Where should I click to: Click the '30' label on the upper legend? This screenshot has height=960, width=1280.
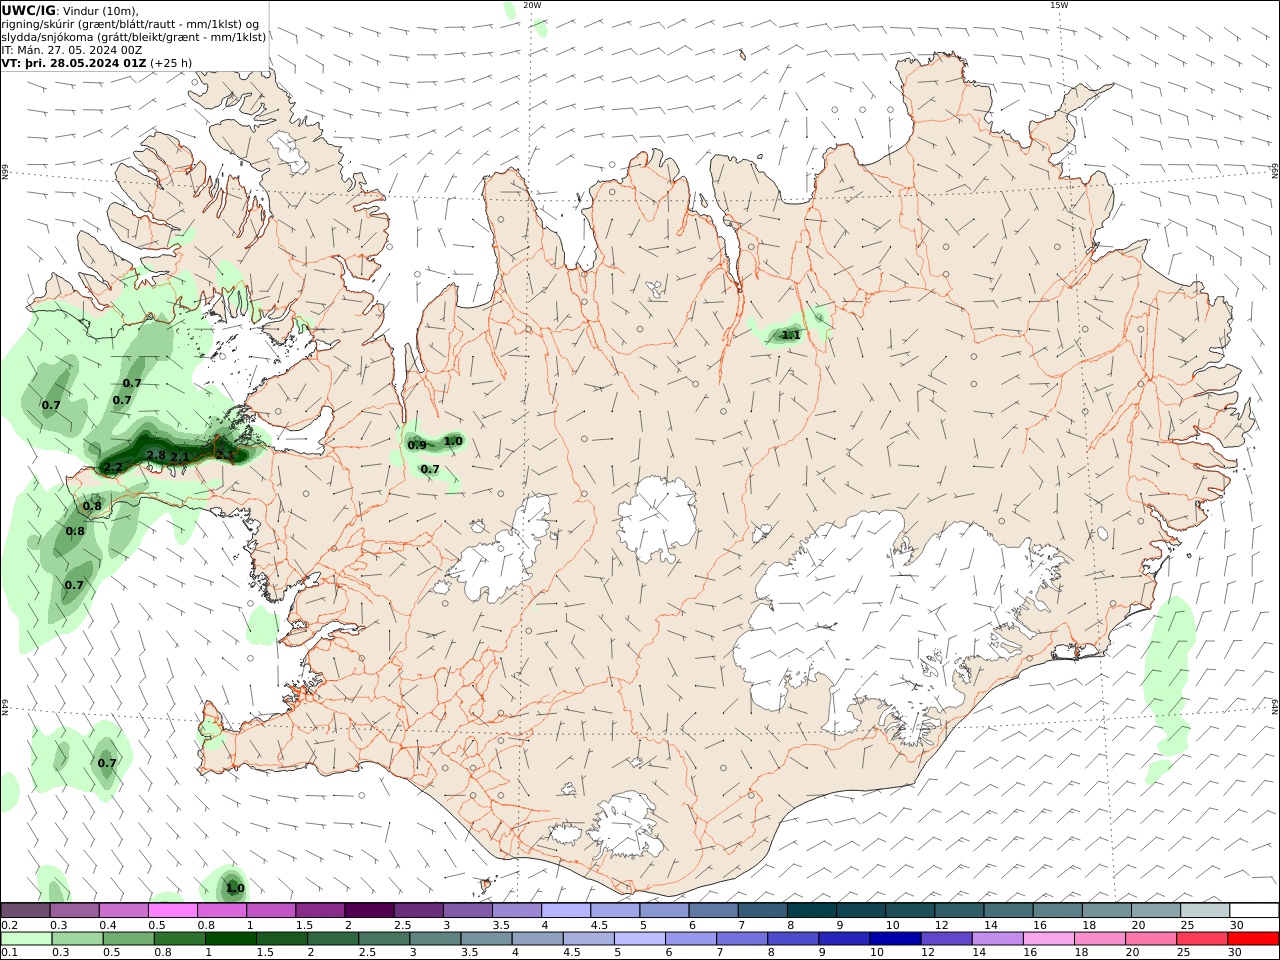[1236, 925]
